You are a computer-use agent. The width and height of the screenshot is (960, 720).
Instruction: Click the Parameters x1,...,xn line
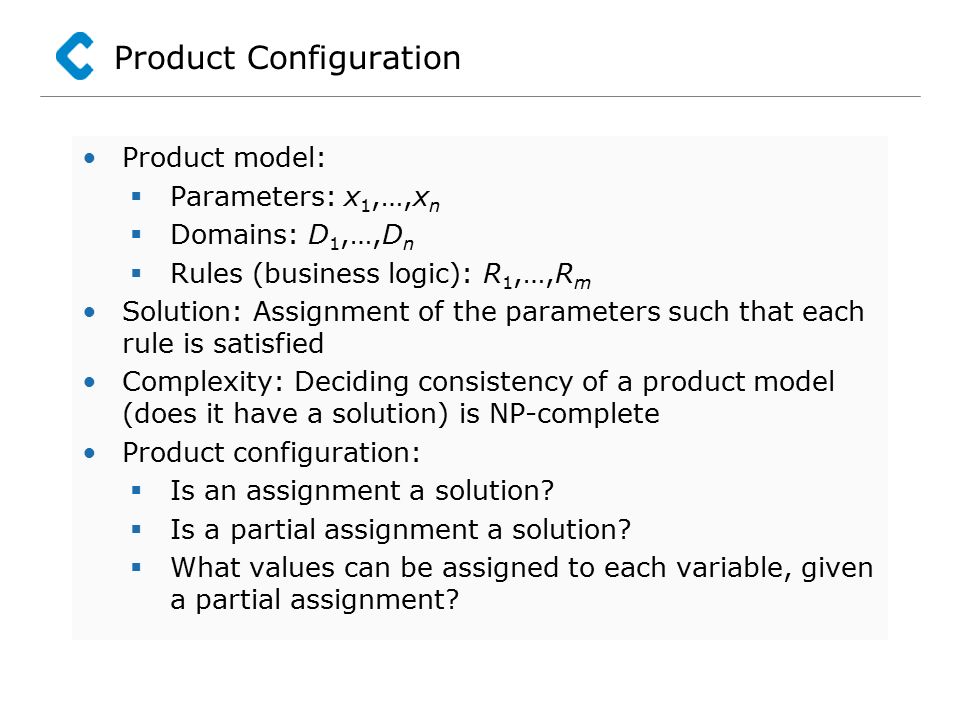coord(305,197)
